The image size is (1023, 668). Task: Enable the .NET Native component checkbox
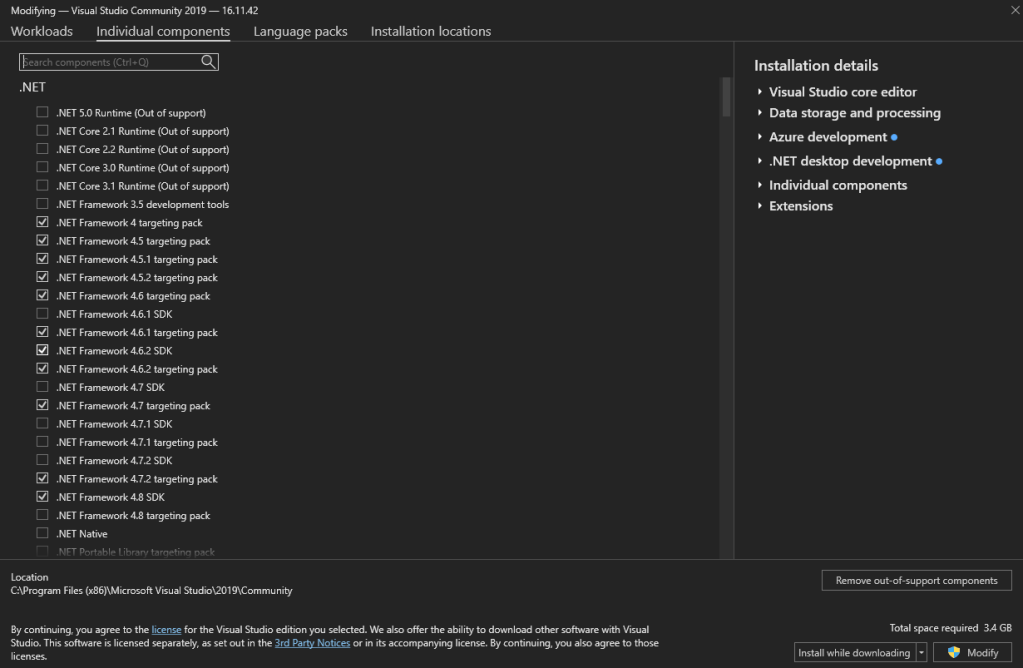coord(42,534)
